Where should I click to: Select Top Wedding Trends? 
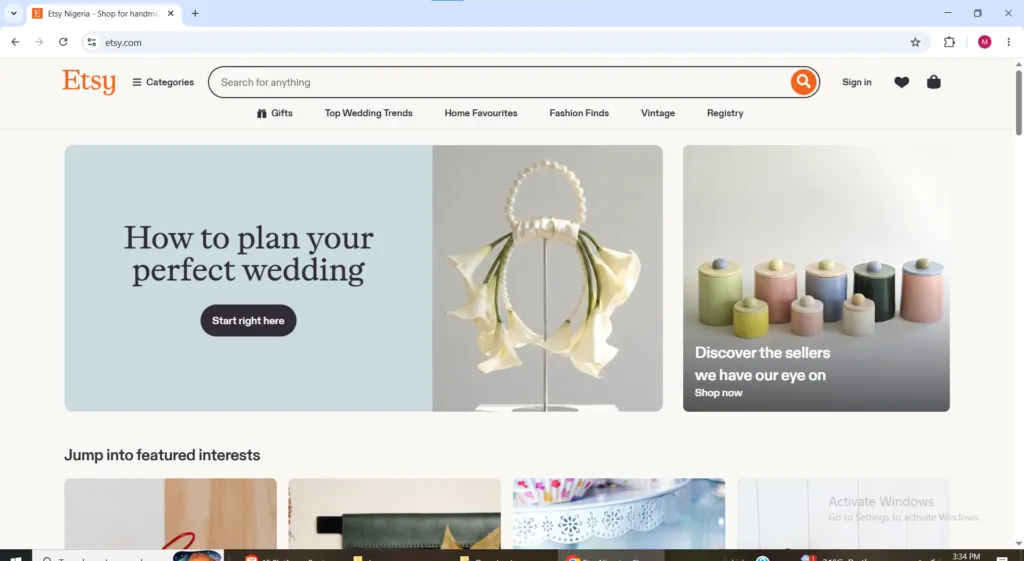[368, 113]
